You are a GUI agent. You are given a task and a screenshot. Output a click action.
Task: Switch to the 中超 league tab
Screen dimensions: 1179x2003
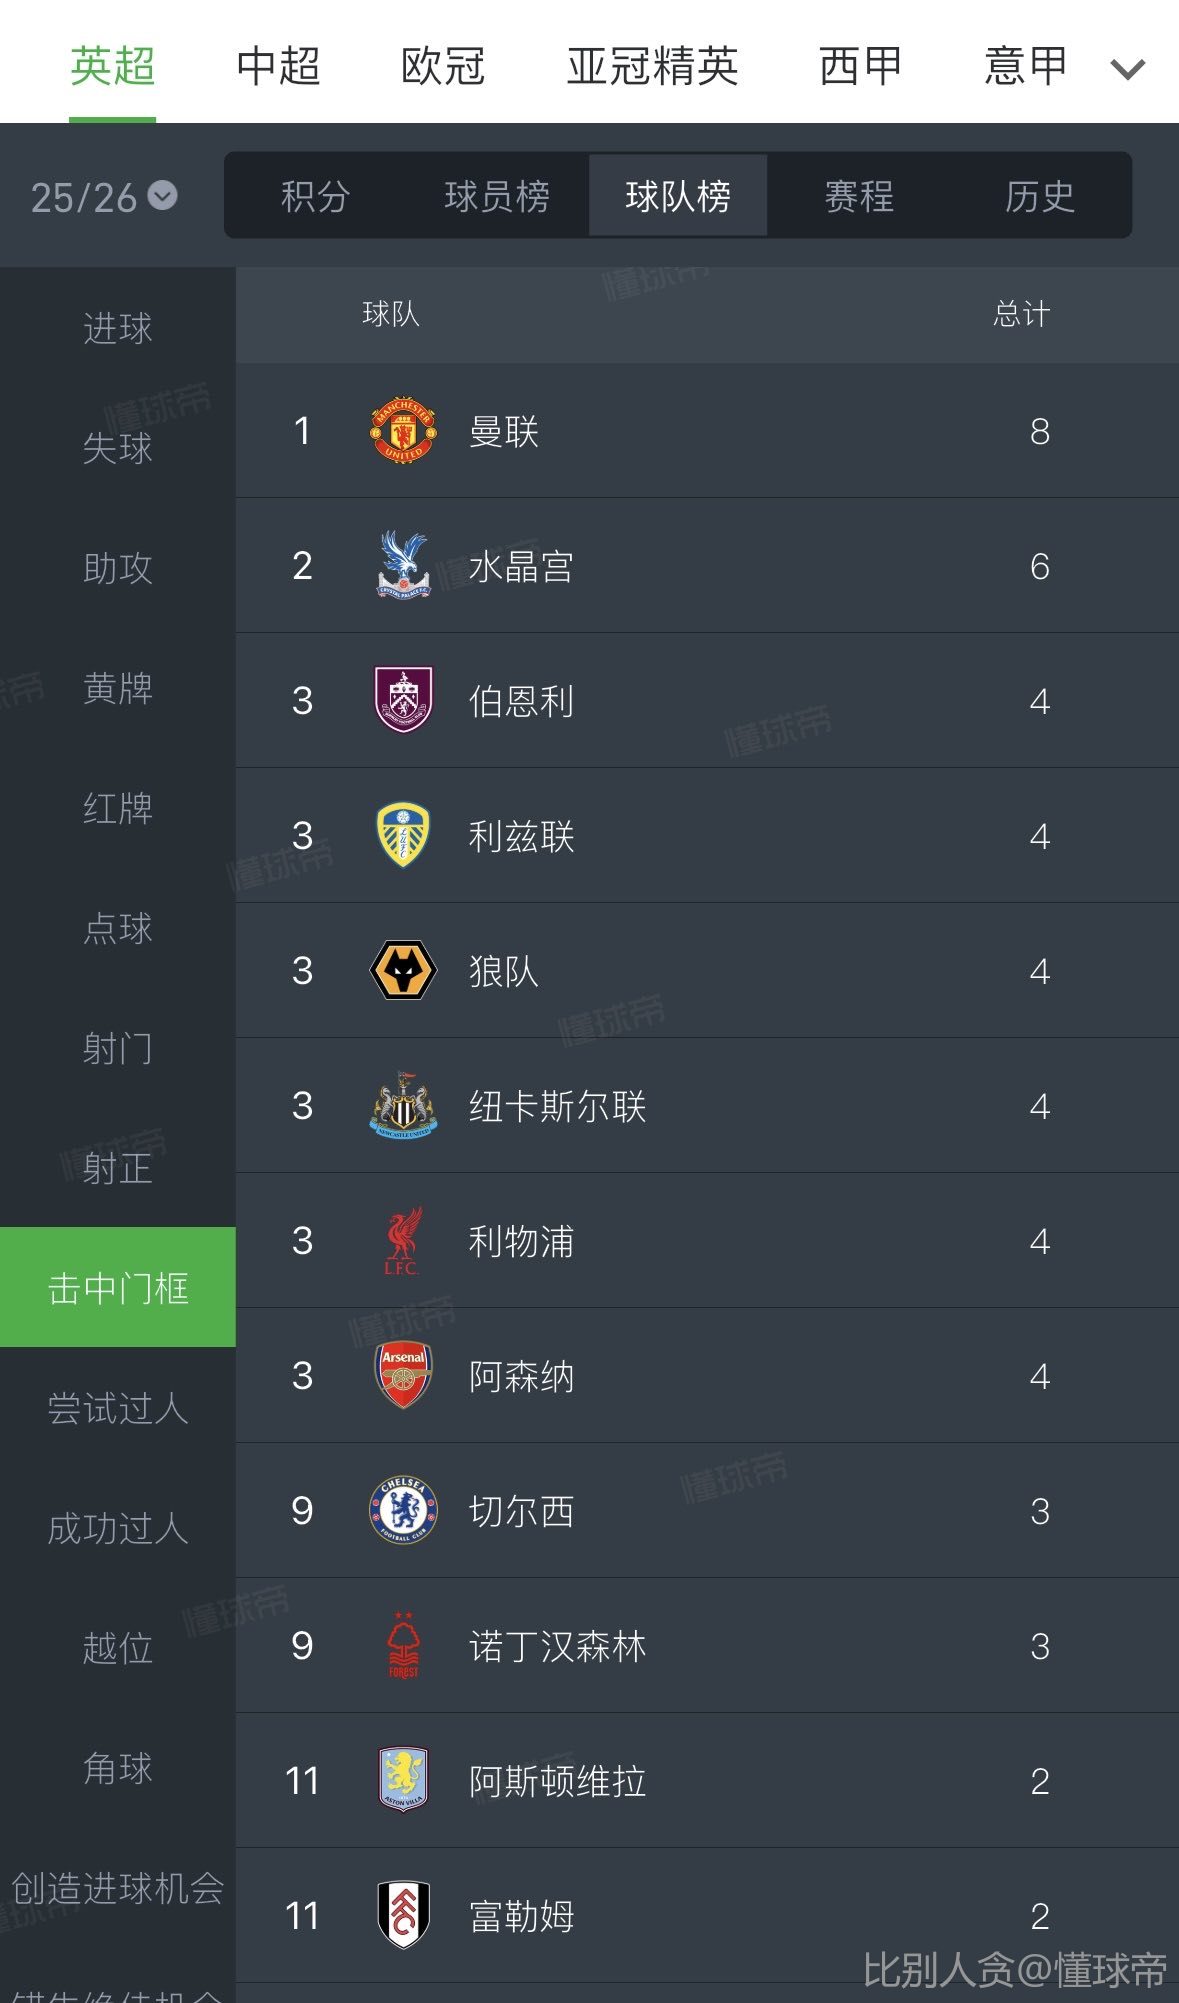point(278,67)
